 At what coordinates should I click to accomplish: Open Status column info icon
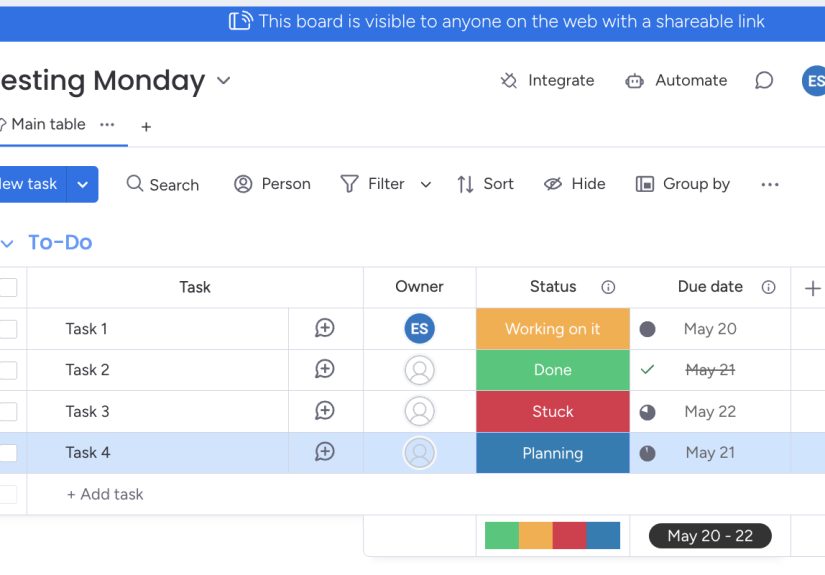click(x=608, y=287)
